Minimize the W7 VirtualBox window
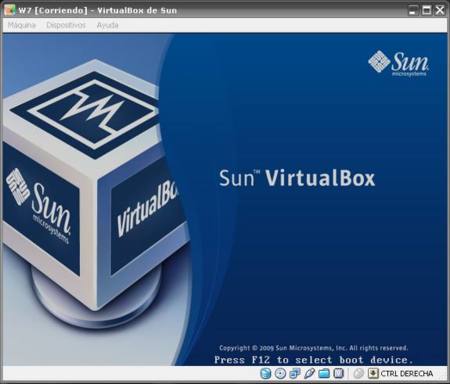 (x=413, y=10)
